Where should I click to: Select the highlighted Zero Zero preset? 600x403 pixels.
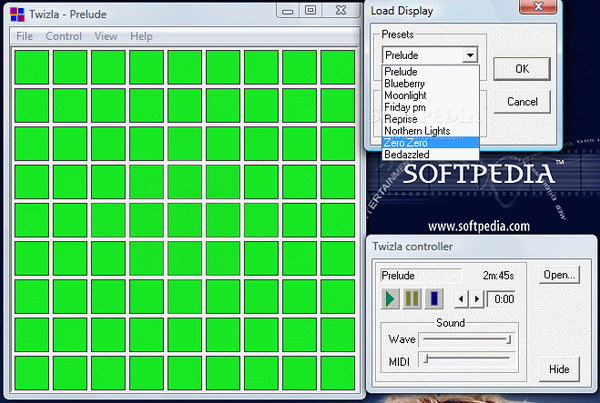430,143
